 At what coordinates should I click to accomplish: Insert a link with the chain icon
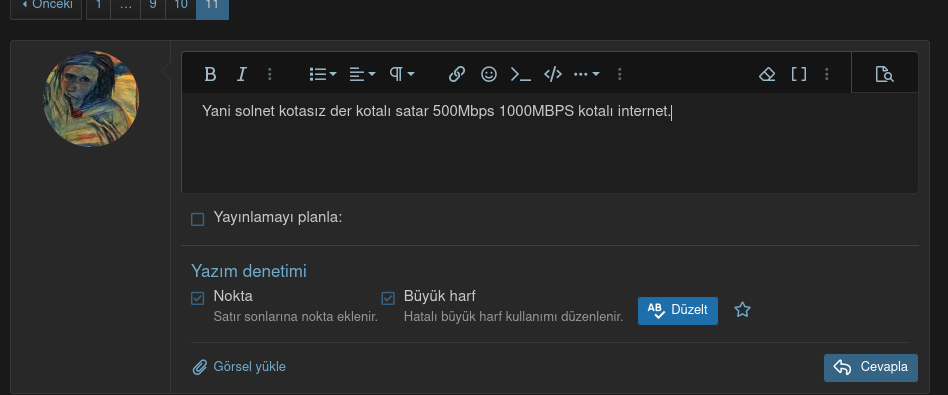tap(456, 74)
